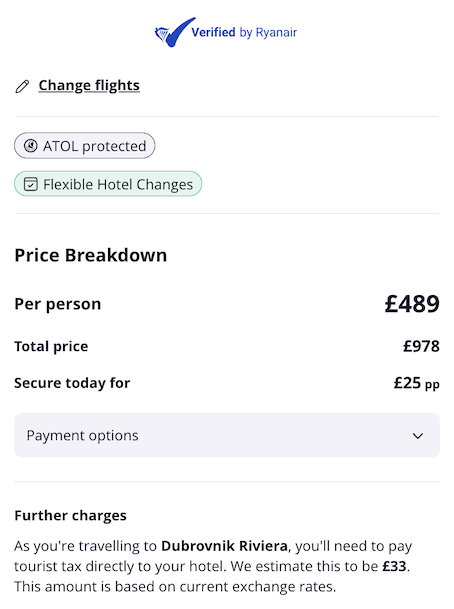The image size is (454, 609).
Task: Click the Dubrovnik Riviera bold text
Action: pos(224,546)
